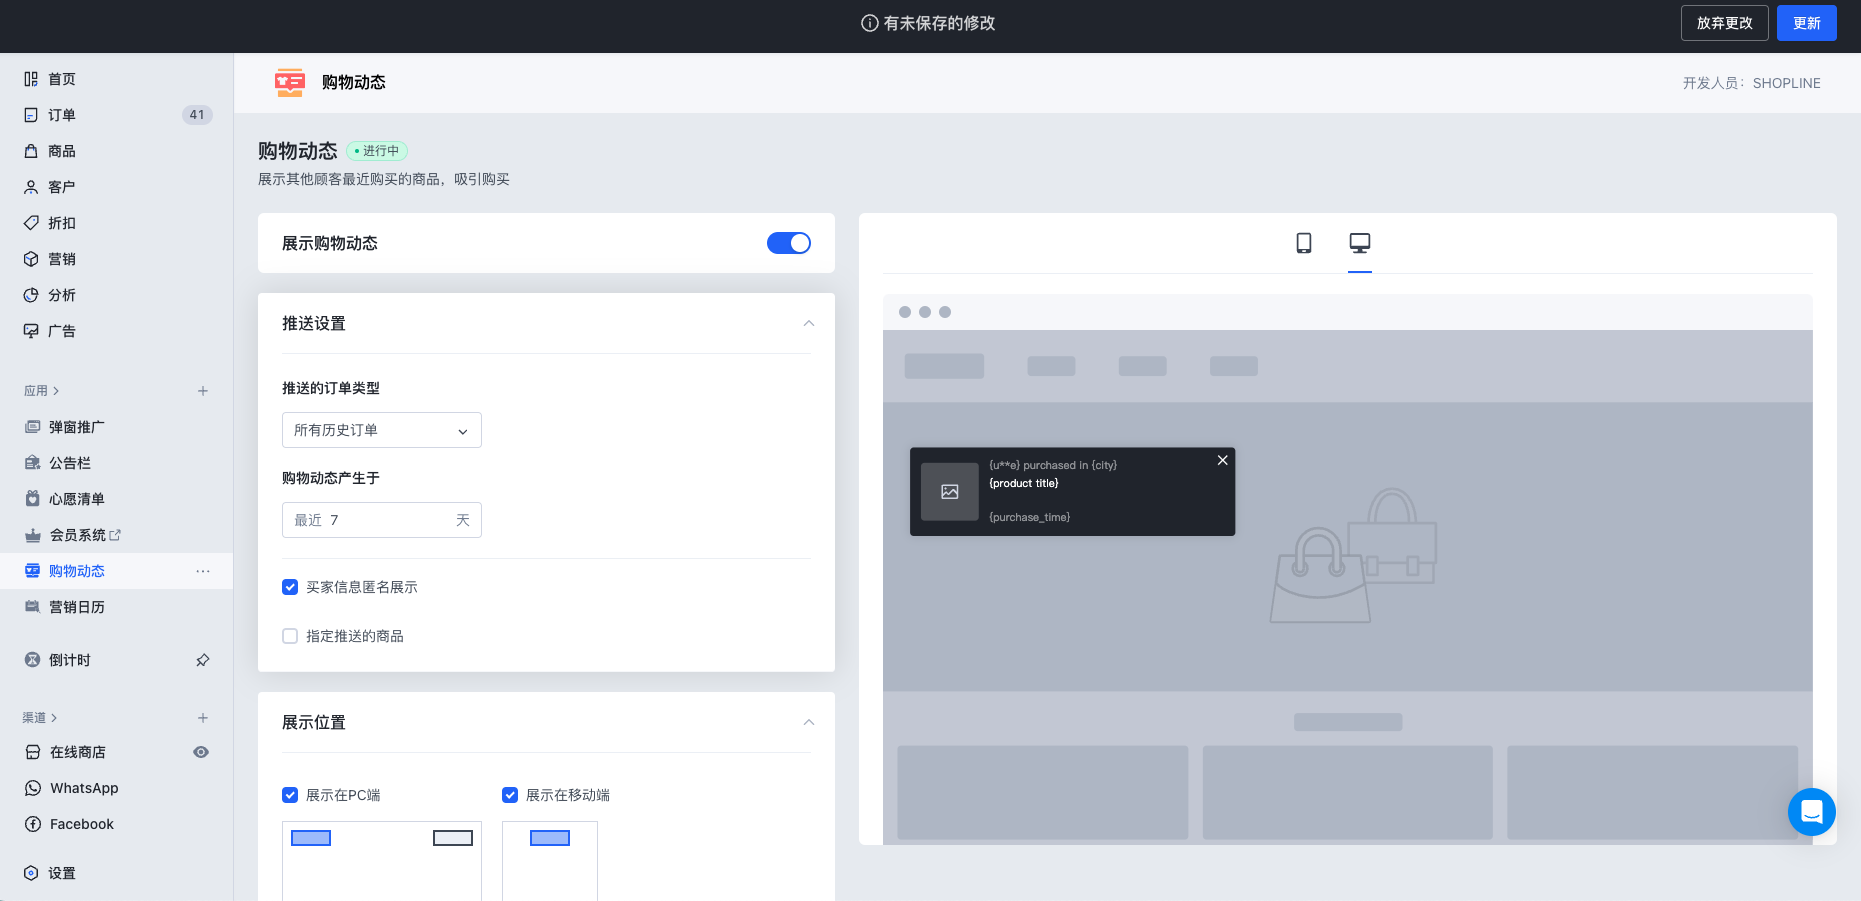Open the 公告栏 announcement bar icon

[33, 463]
